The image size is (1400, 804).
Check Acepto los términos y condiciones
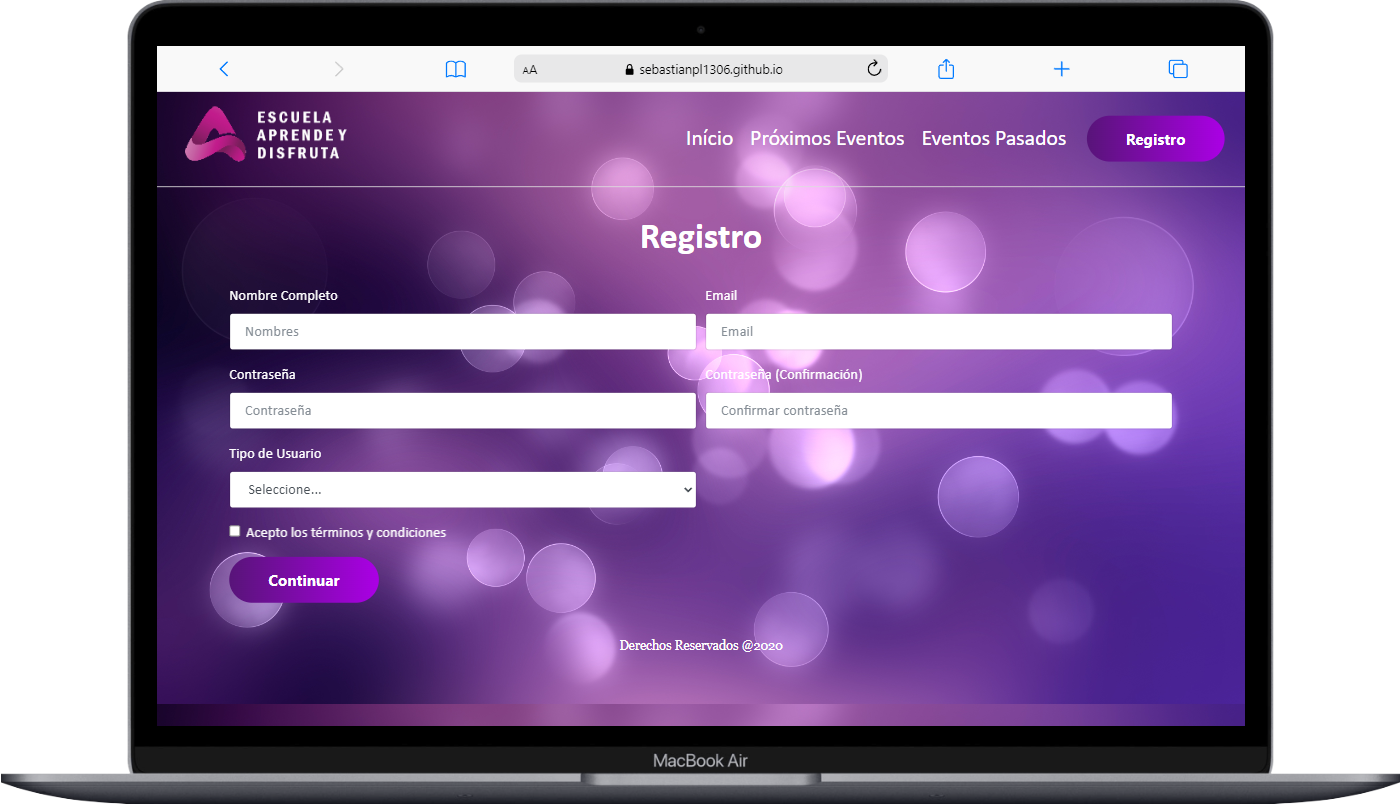pos(235,532)
